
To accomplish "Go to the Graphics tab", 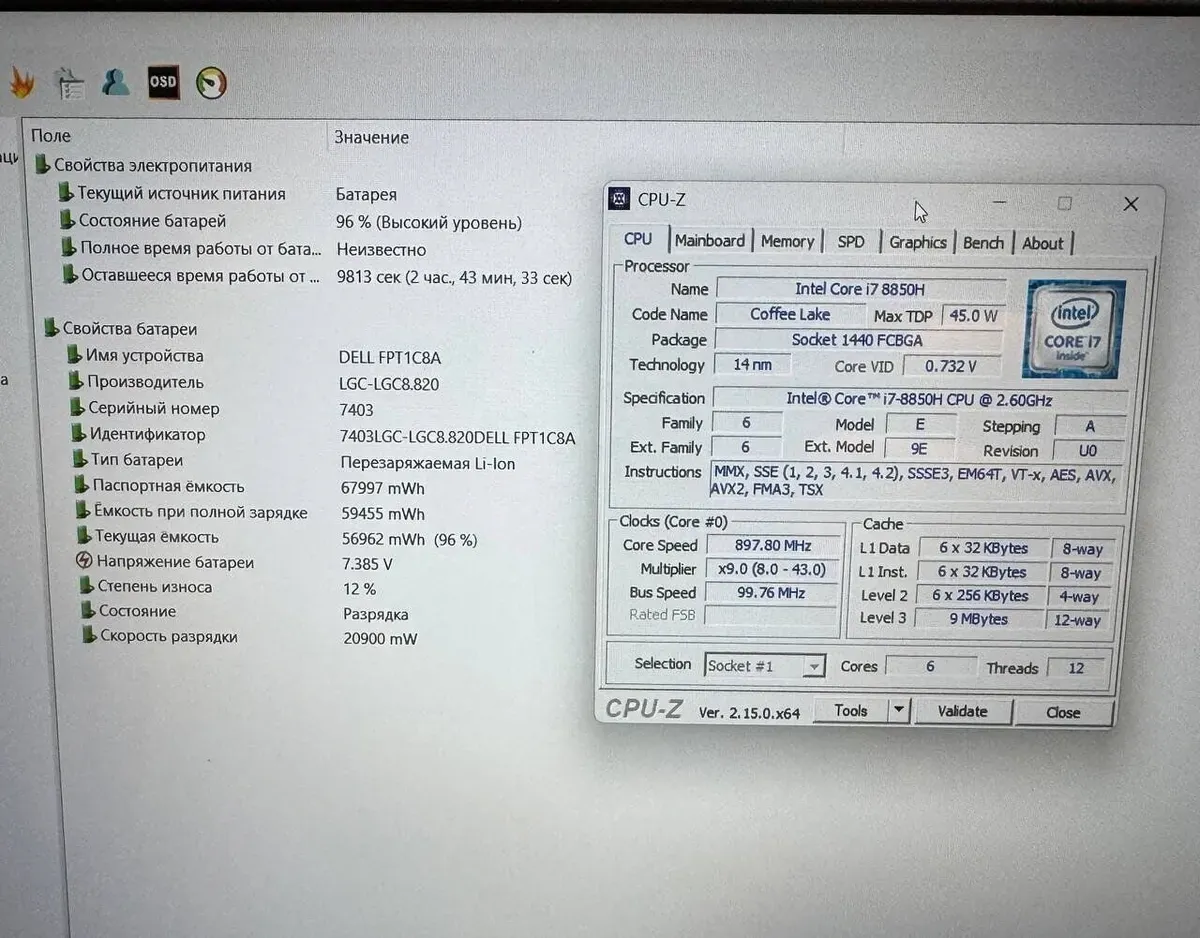I will coord(917,243).
